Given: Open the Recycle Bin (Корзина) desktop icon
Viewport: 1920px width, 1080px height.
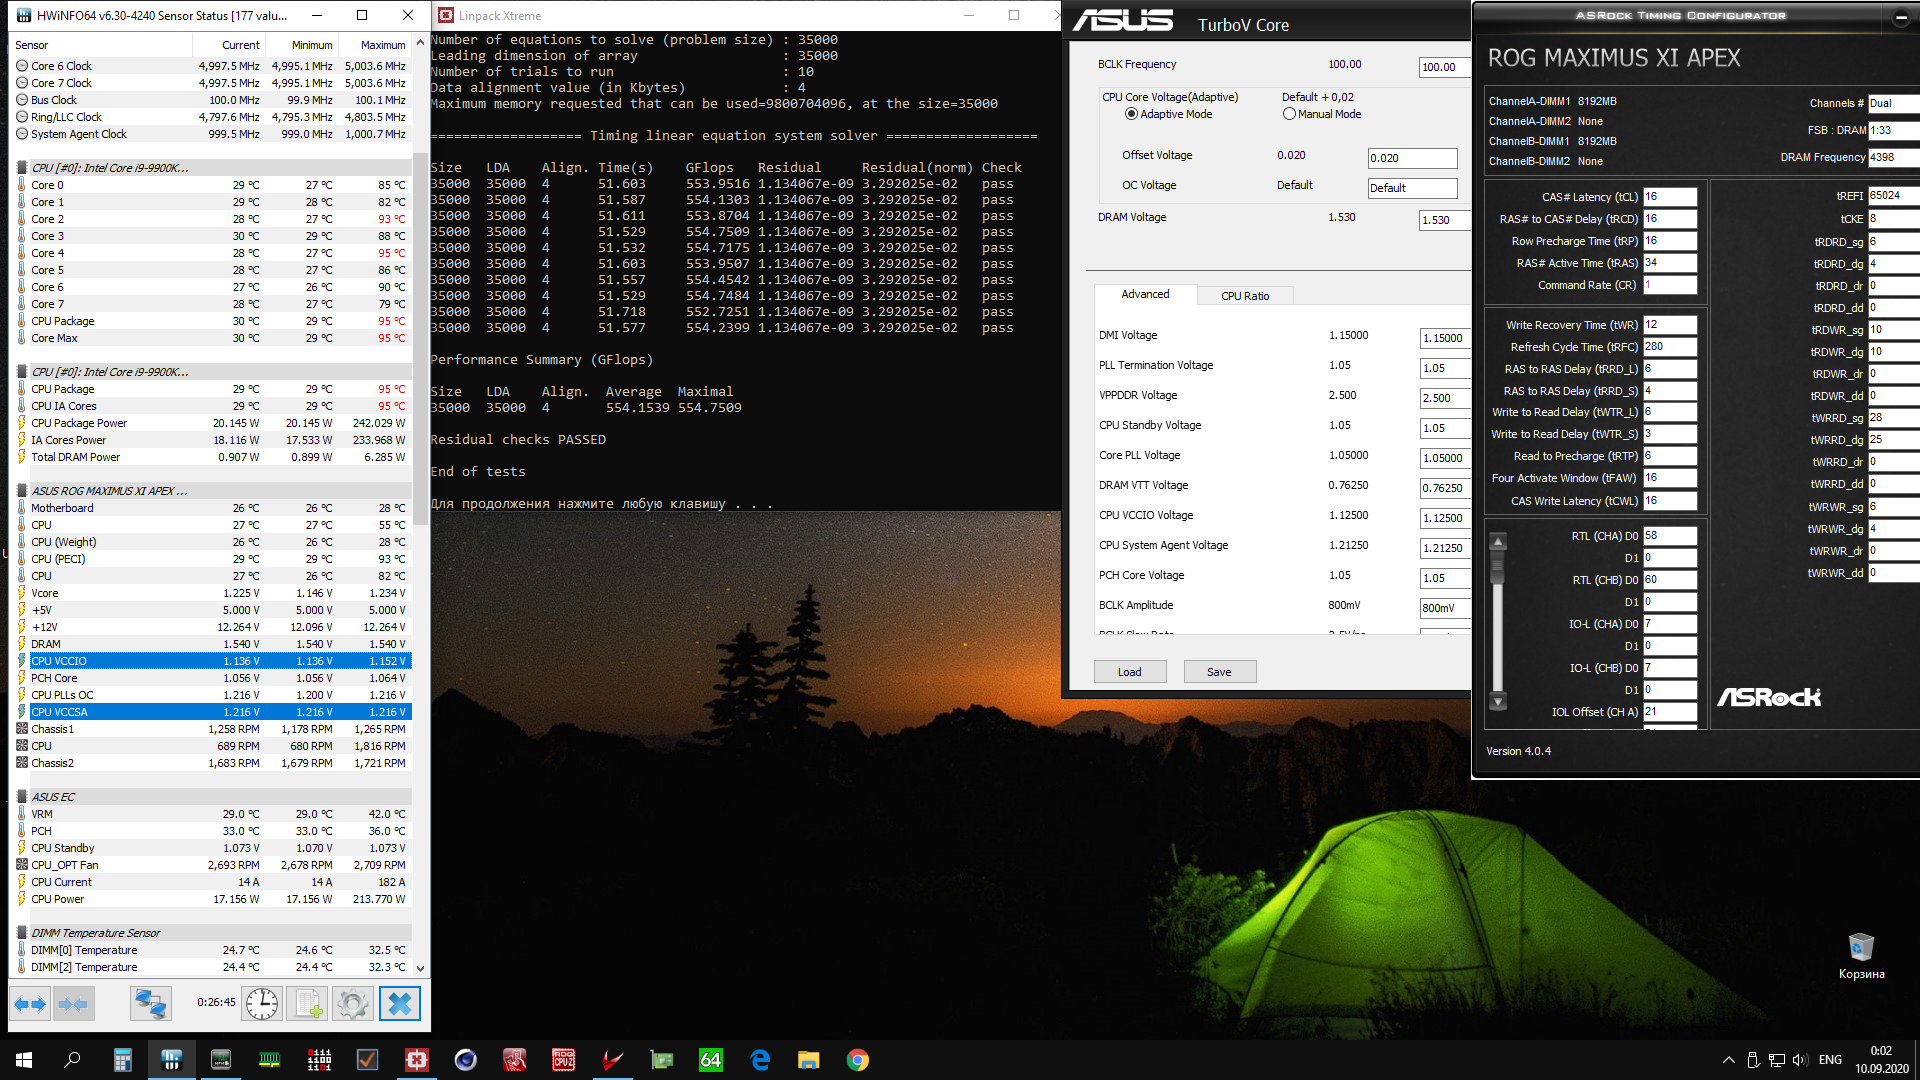Looking at the screenshot, I should click(1860, 947).
